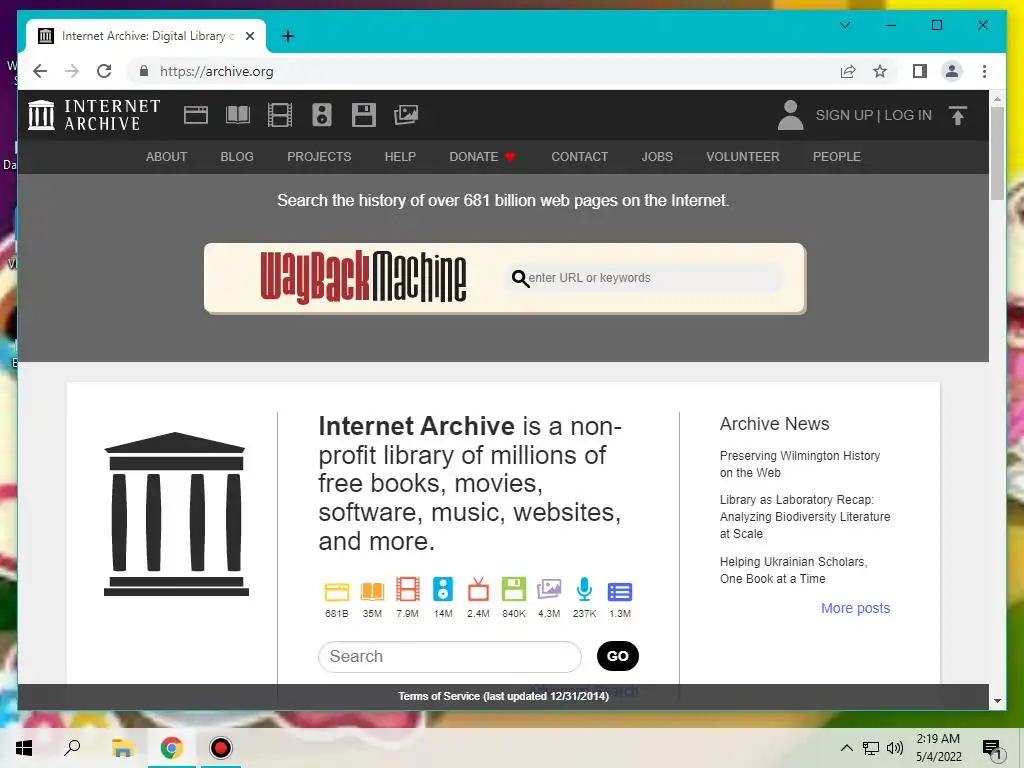Open the Images icon in top bar
The image size is (1024, 768).
406,115
